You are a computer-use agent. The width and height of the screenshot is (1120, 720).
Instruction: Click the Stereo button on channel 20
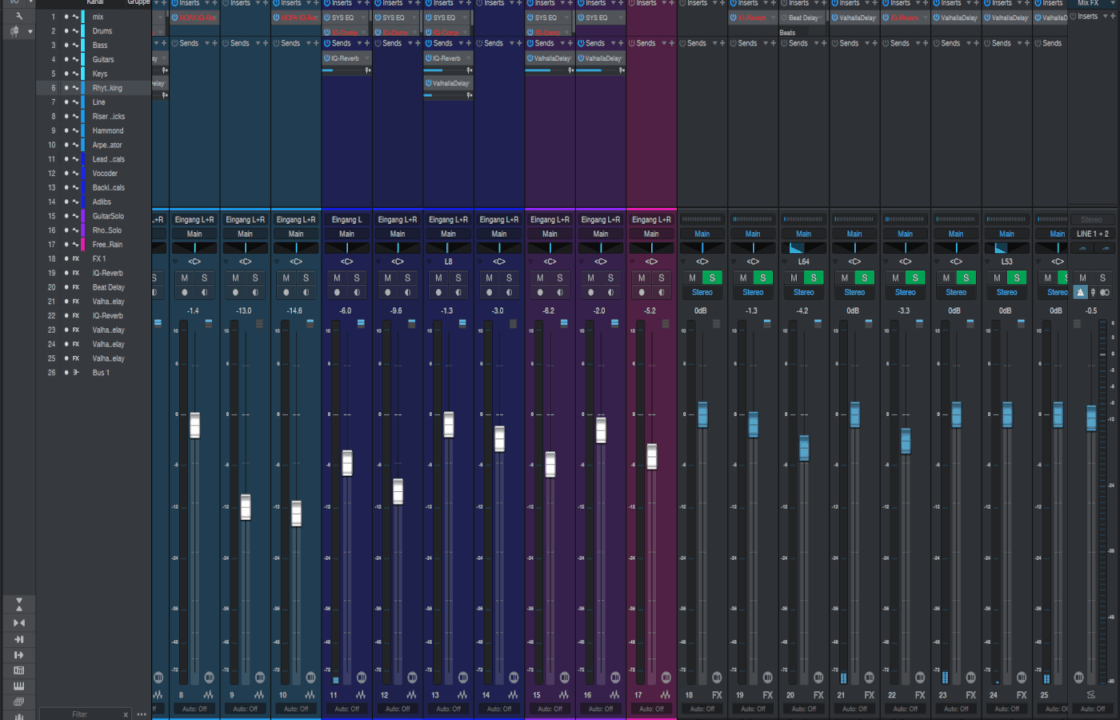pos(803,292)
